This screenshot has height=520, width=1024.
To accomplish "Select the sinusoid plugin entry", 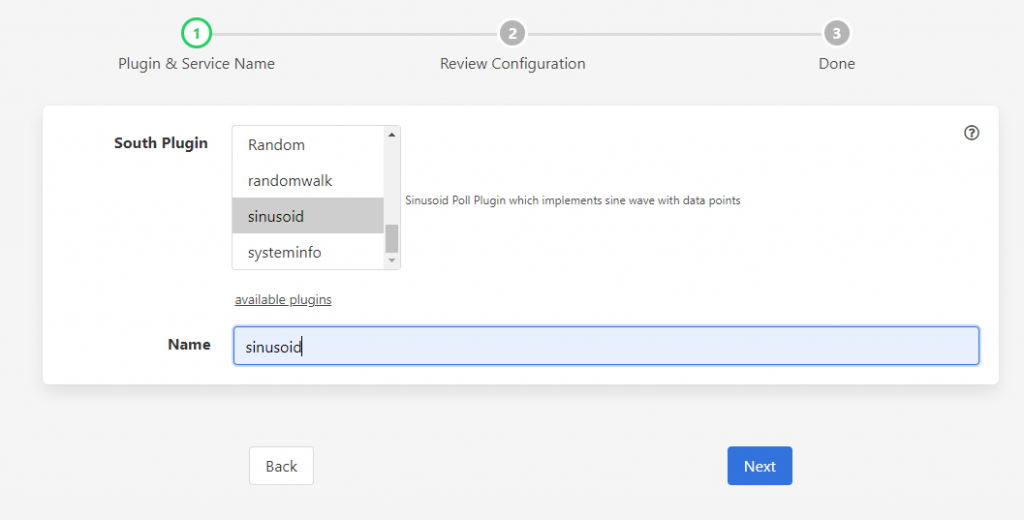I will click(x=308, y=216).
